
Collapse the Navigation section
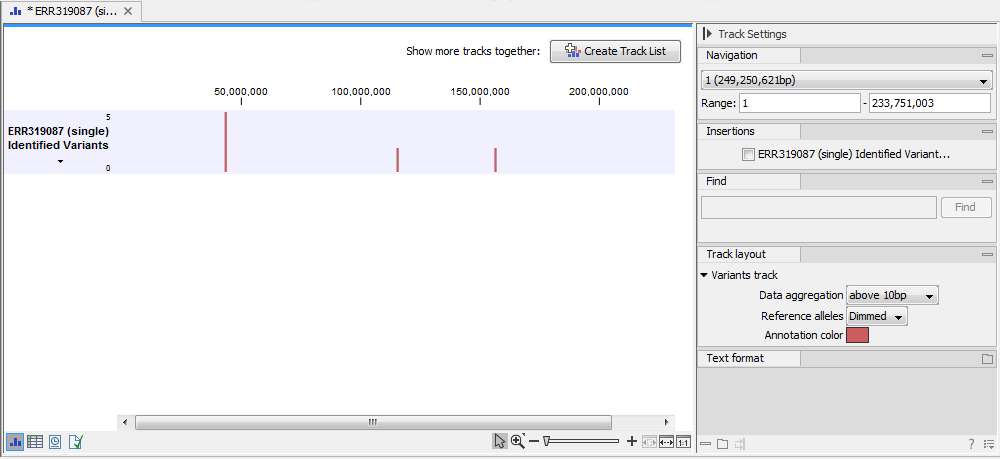(987, 56)
